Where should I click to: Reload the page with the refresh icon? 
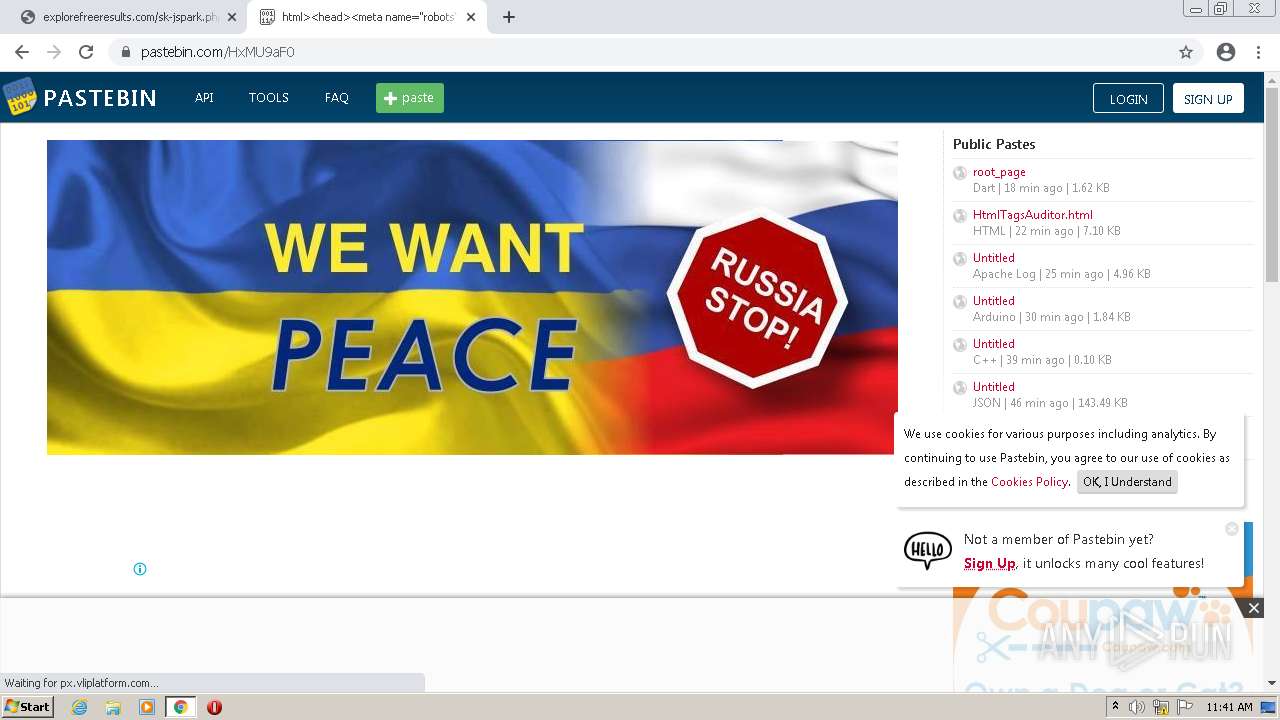click(x=86, y=52)
